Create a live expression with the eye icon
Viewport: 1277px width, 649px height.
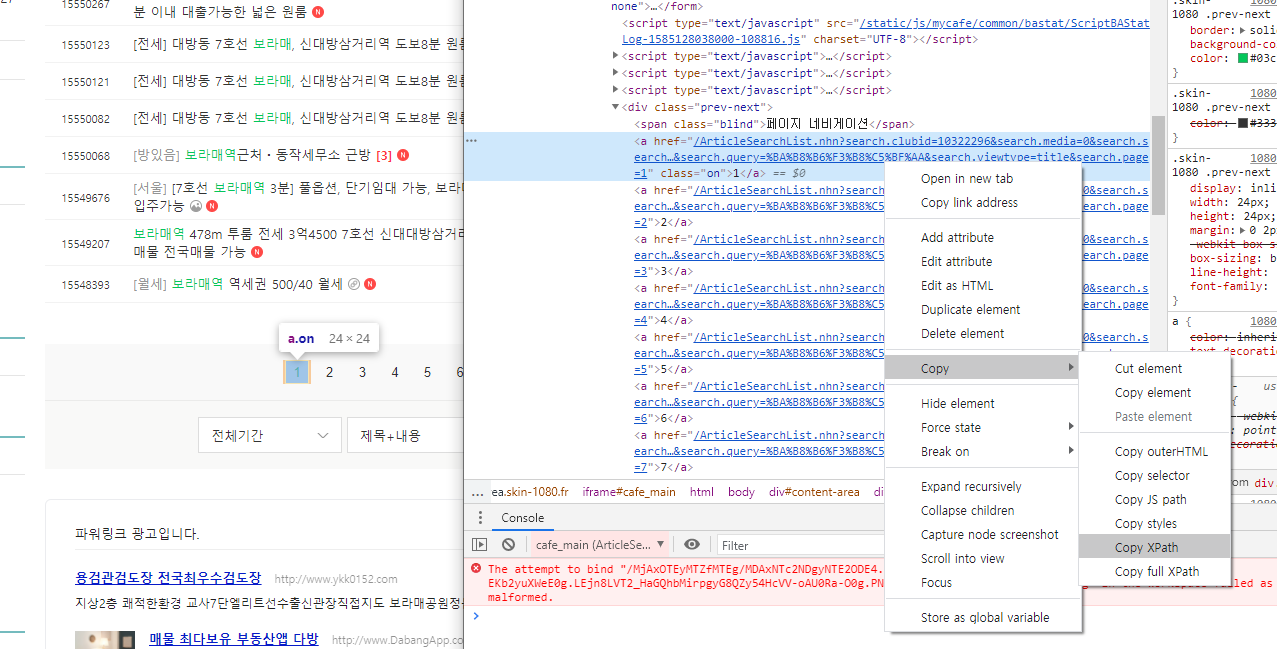pos(692,545)
